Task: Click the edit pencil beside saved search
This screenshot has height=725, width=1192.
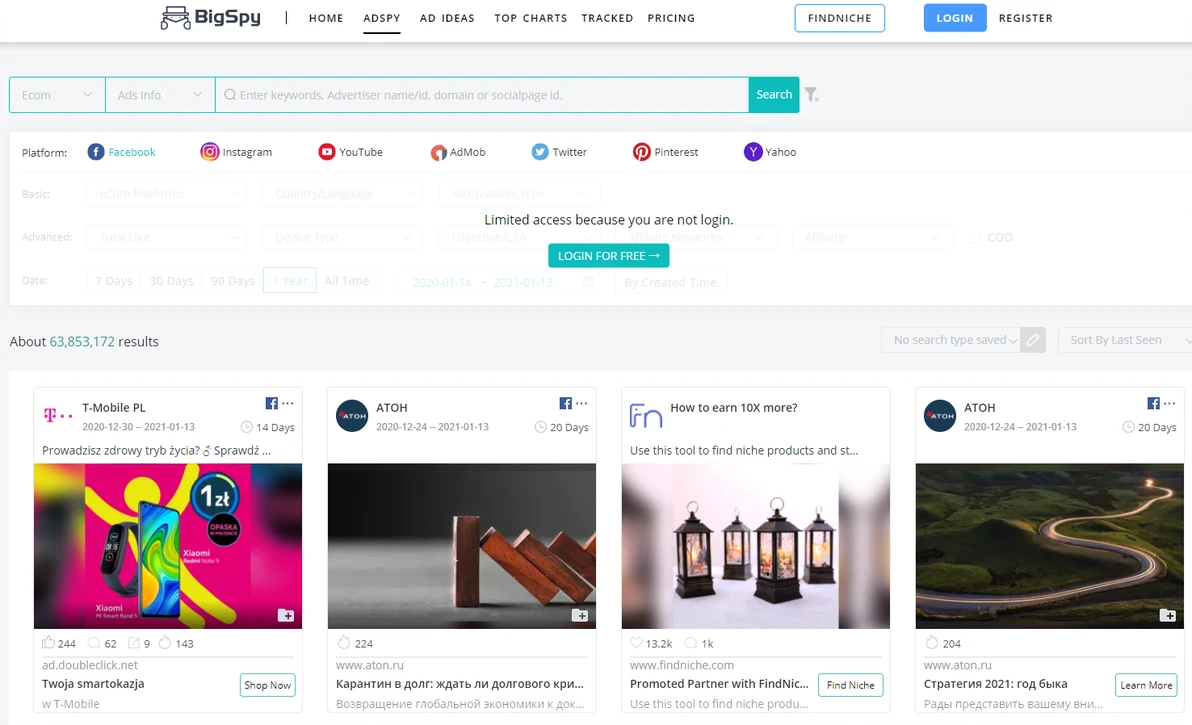Action: [1033, 340]
